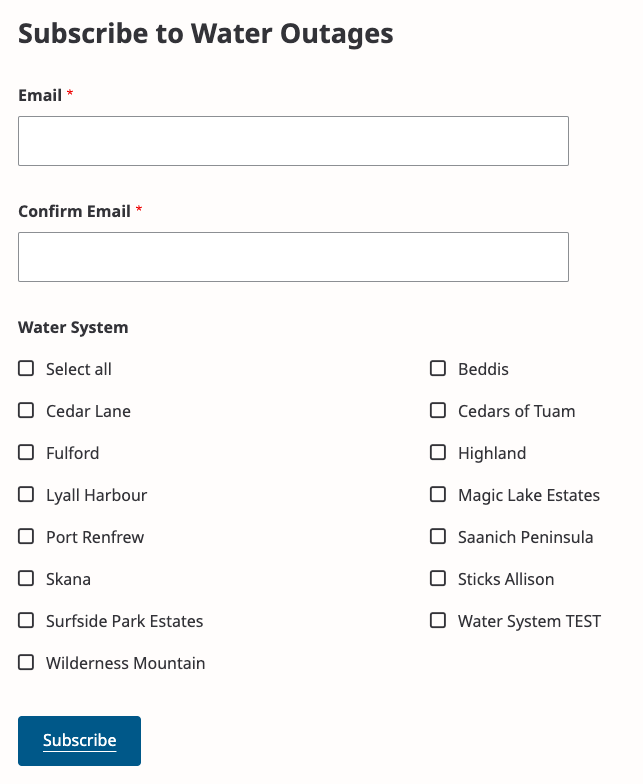Select Port Renfrew checkbox
The image size is (643, 784).
pos(26,537)
